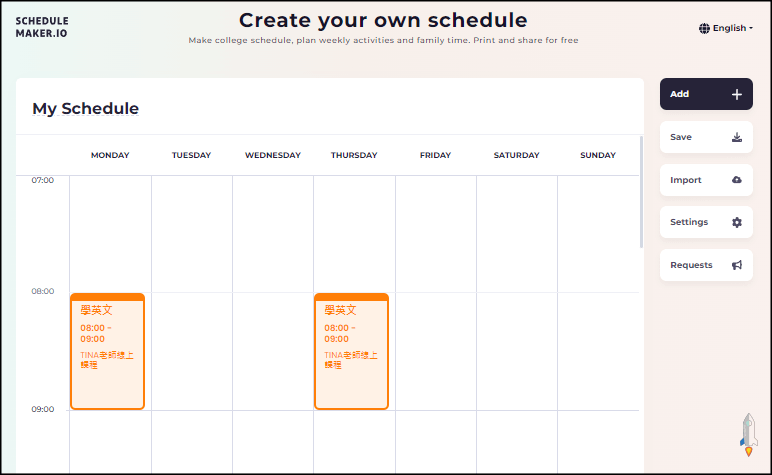
Task: Click the empty Tuesday 07:00 time slot
Action: pyautogui.click(x=191, y=235)
